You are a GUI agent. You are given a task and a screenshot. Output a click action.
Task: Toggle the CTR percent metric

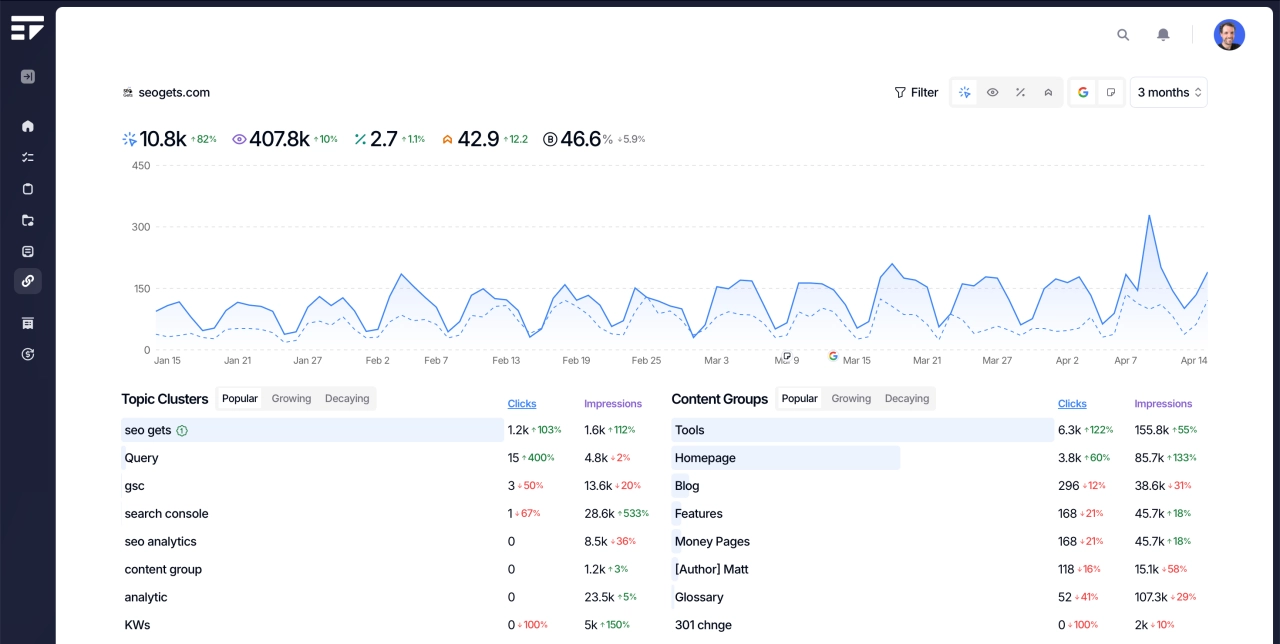(1020, 92)
